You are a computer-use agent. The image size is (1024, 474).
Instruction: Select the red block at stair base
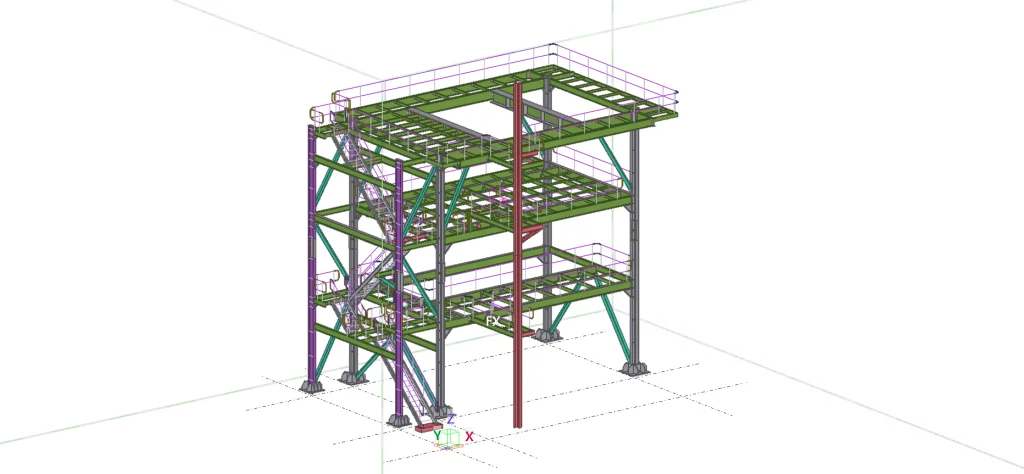429,428
